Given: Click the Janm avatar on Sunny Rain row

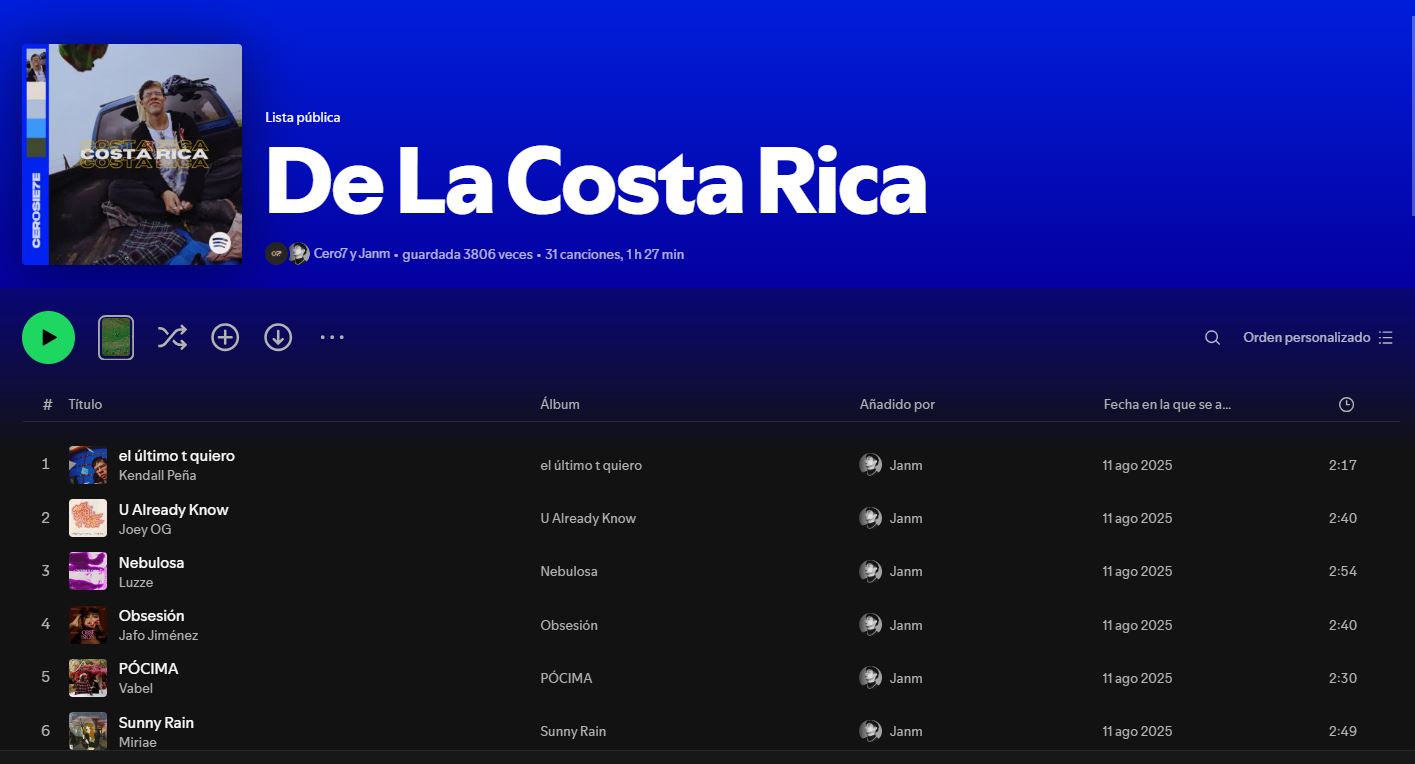Looking at the screenshot, I should pos(870,731).
